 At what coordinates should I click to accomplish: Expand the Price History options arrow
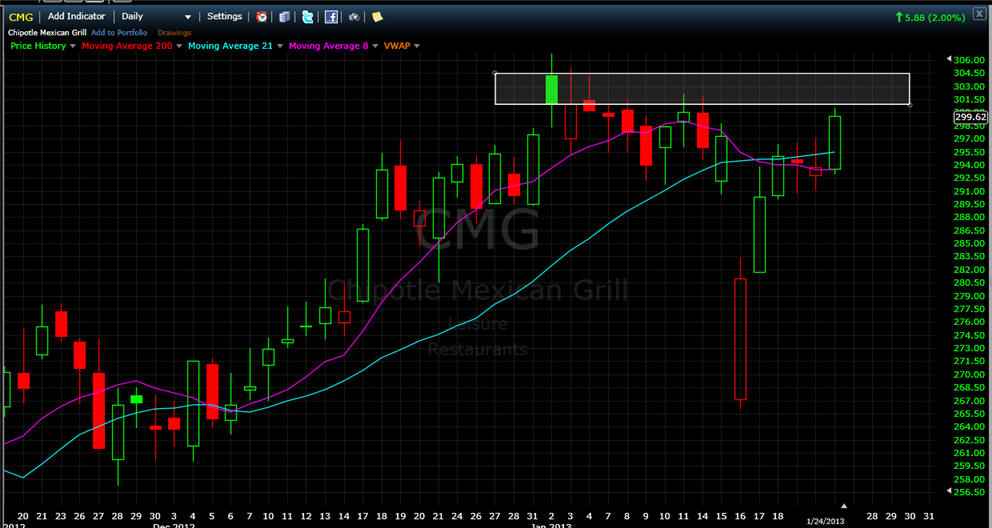point(73,46)
